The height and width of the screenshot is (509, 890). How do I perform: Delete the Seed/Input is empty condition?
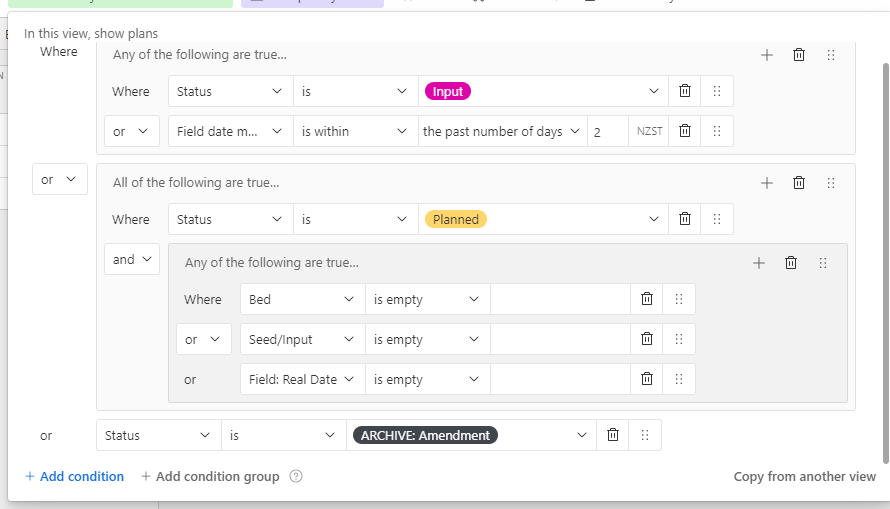click(646, 339)
